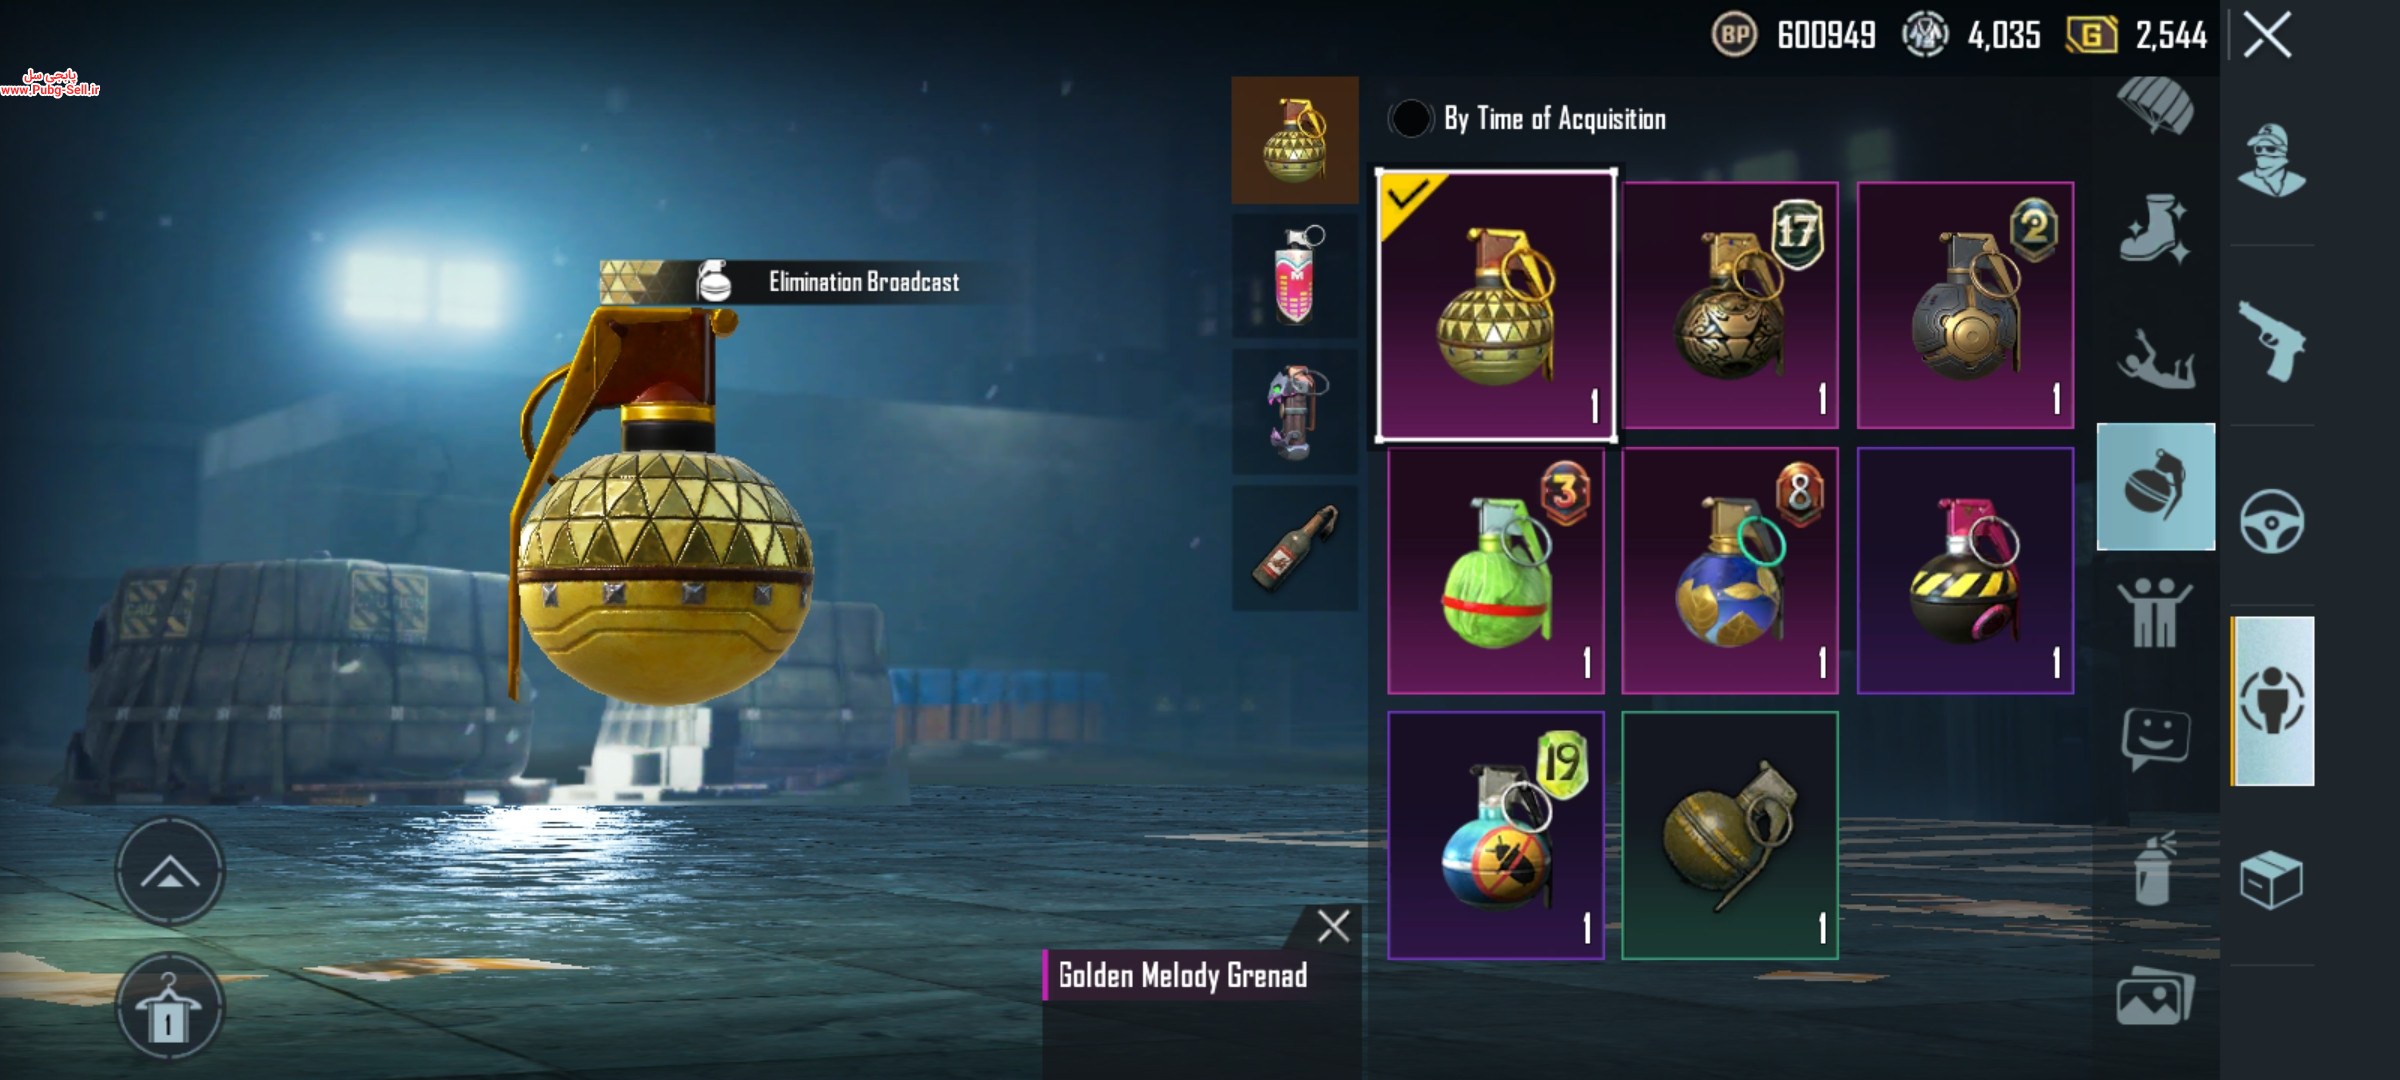Expand the upward chevron circle button
Screen dimensions: 2400x1080
click(x=169, y=872)
